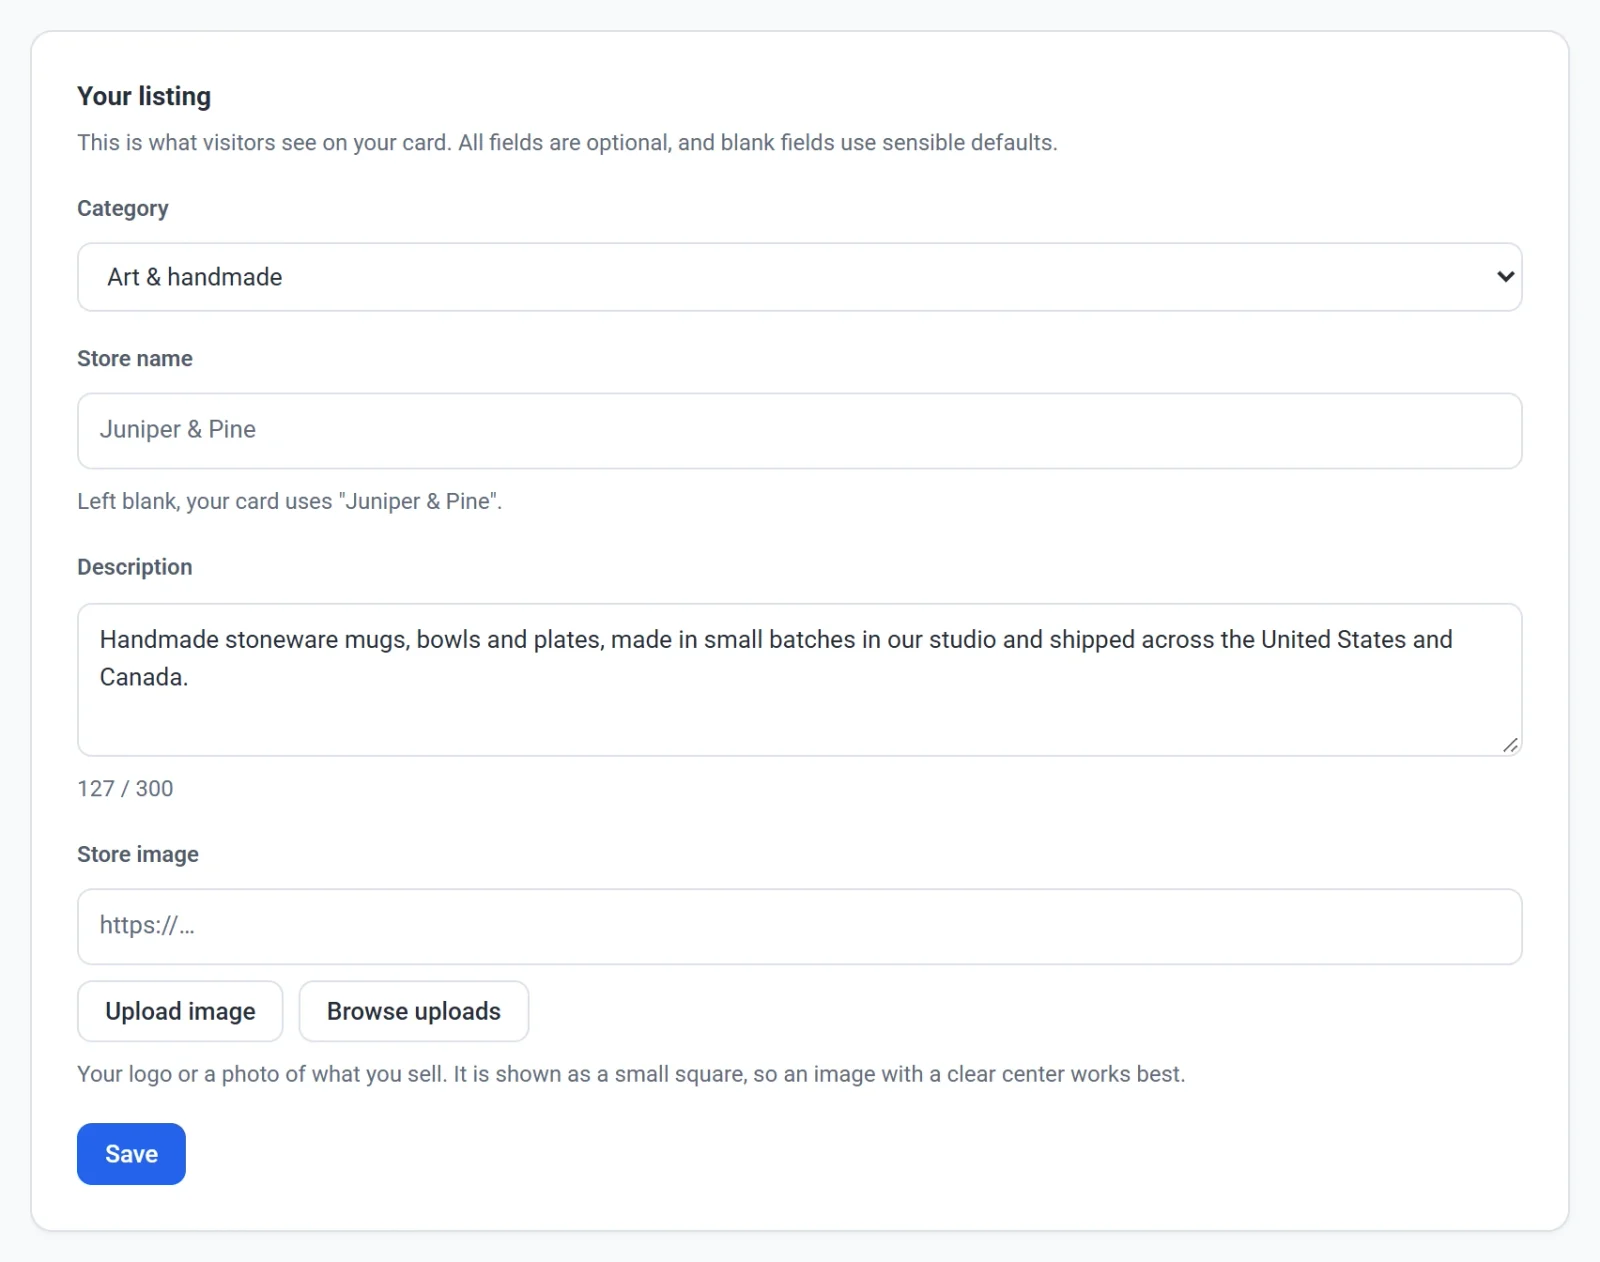Click the Store image URL field
1600x1262 pixels.
(799, 927)
